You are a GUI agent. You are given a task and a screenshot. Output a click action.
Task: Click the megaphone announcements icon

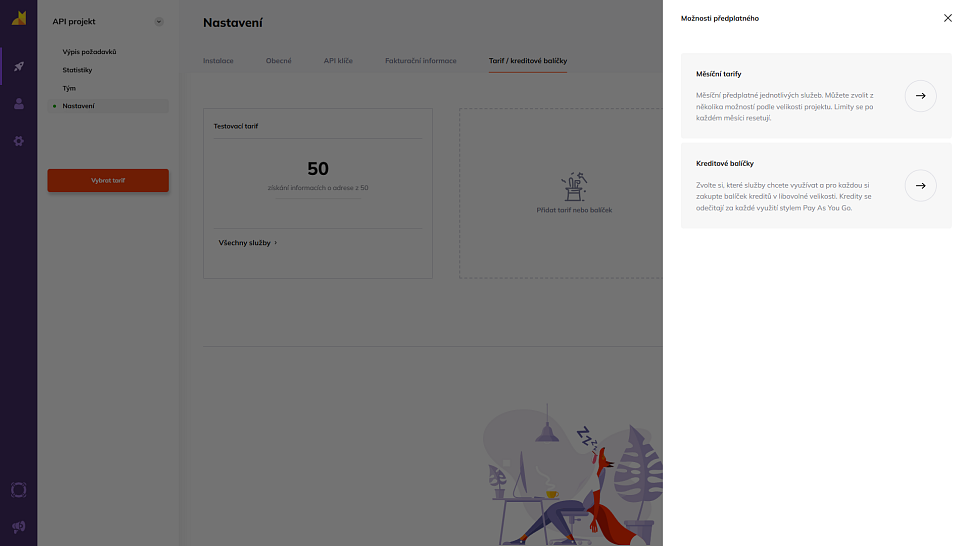tap(18, 526)
